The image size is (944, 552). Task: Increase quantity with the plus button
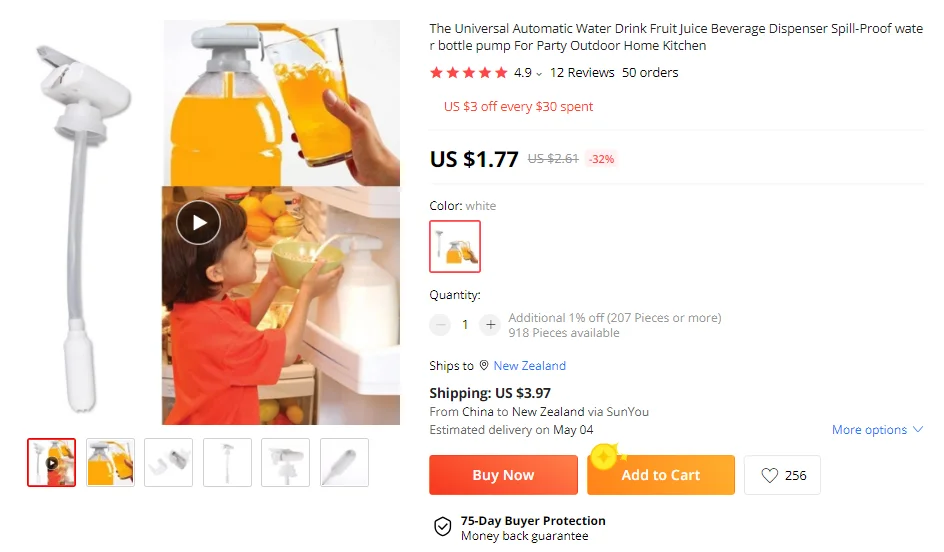coord(490,325)
